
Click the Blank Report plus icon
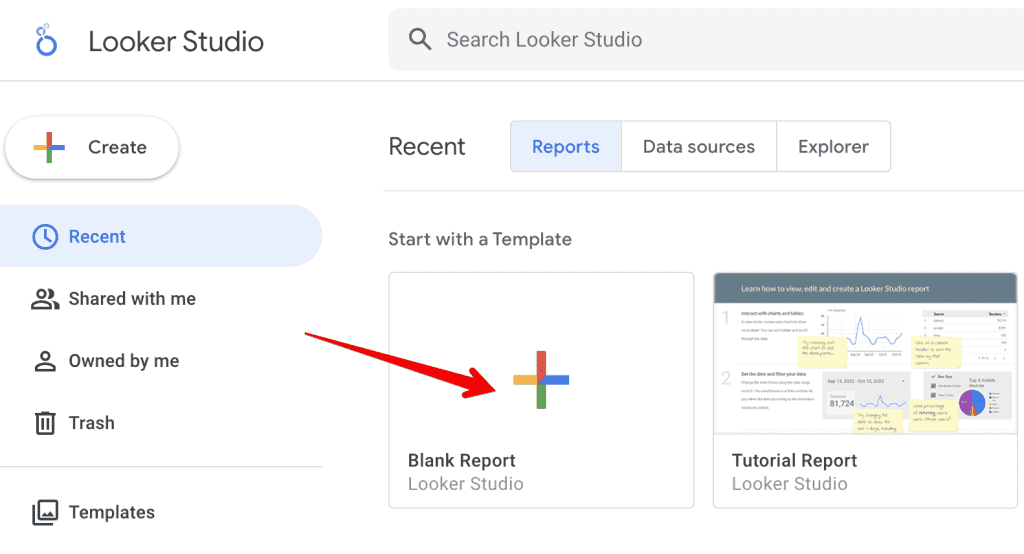[541, 380]
